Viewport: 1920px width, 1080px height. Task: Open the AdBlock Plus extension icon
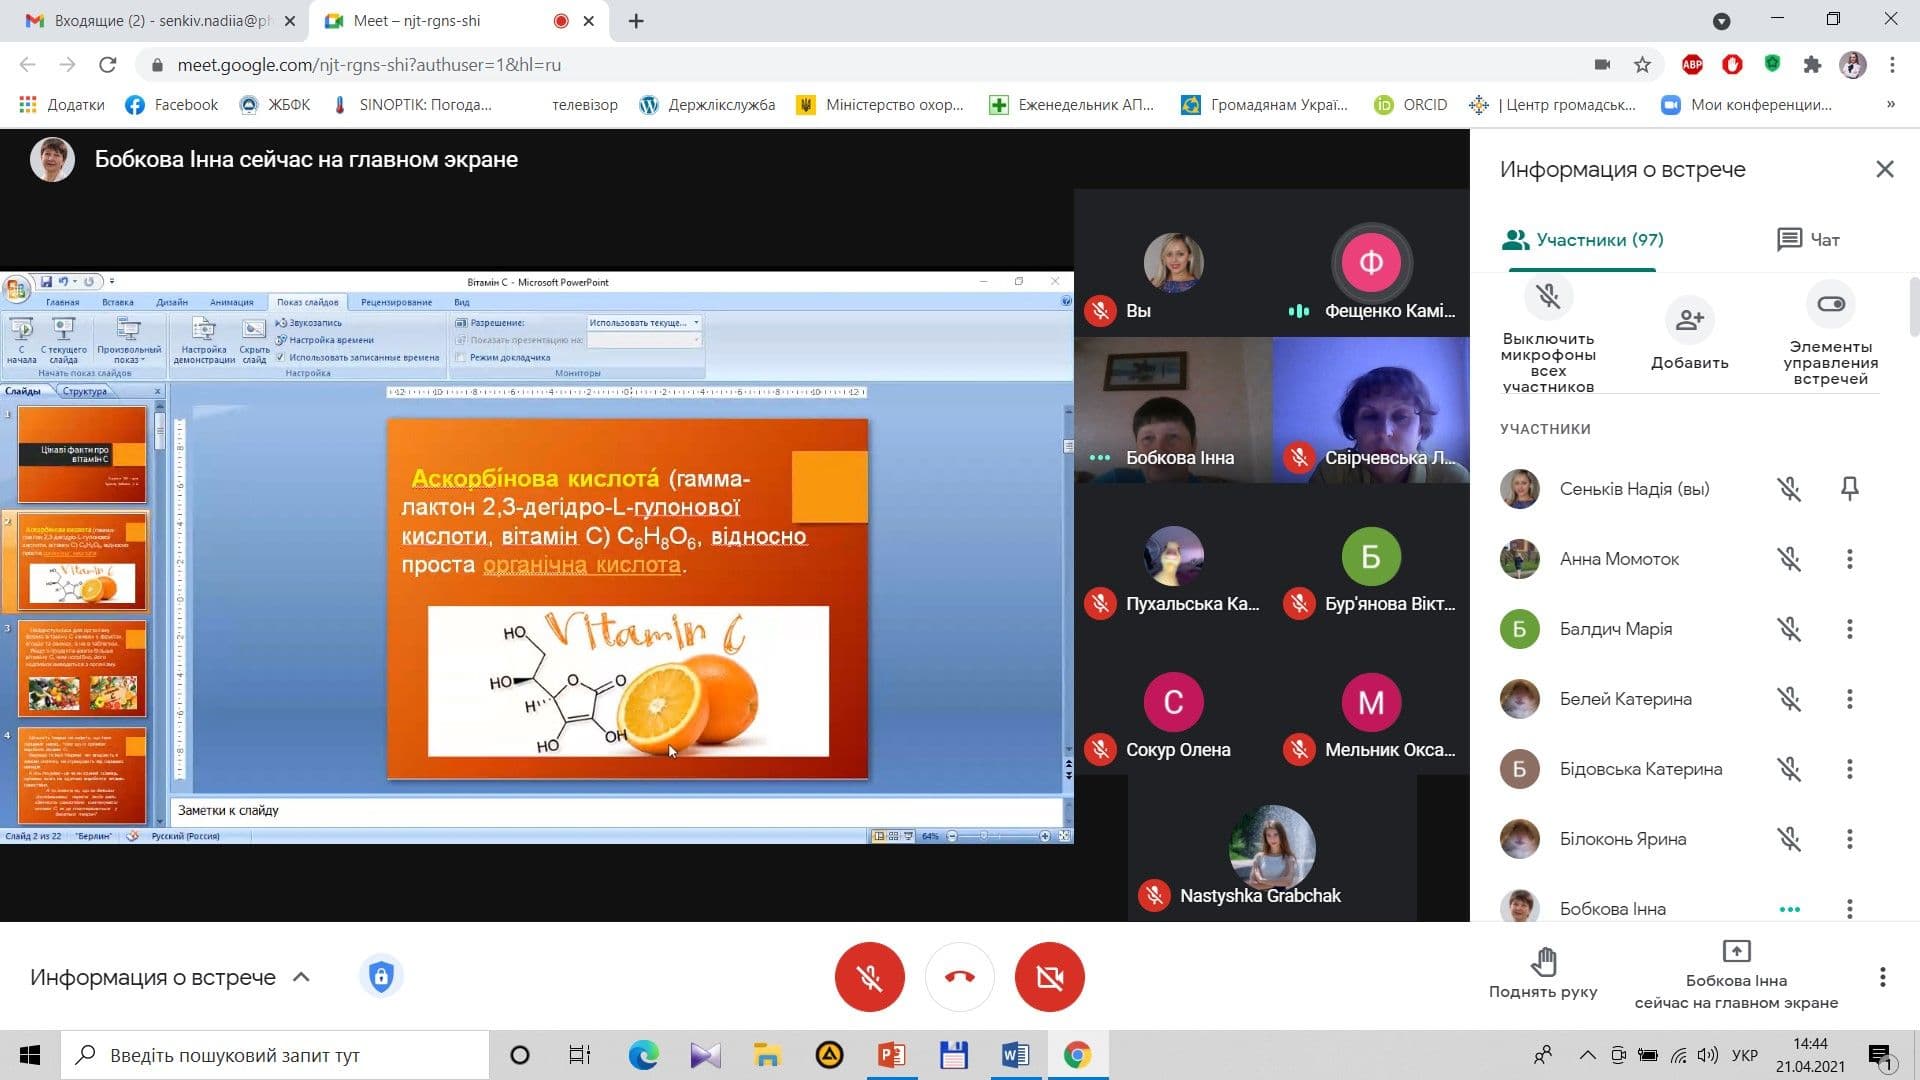[x=1692, y=65]
